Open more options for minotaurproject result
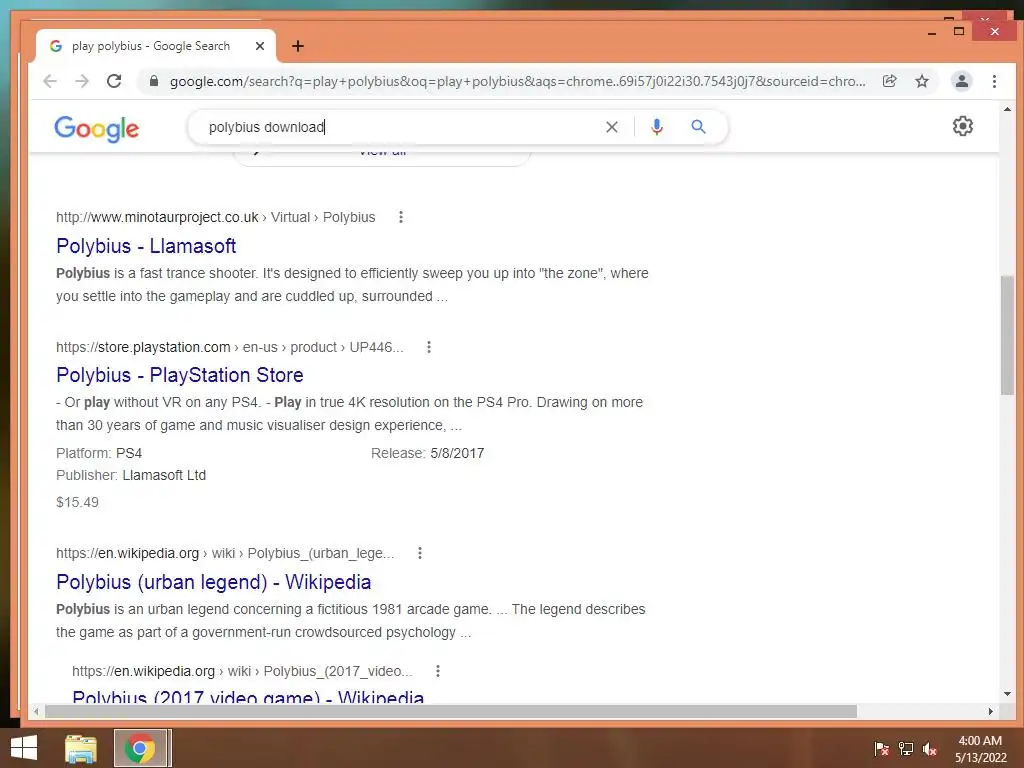 pyautogui.click(x=401, y=217)
